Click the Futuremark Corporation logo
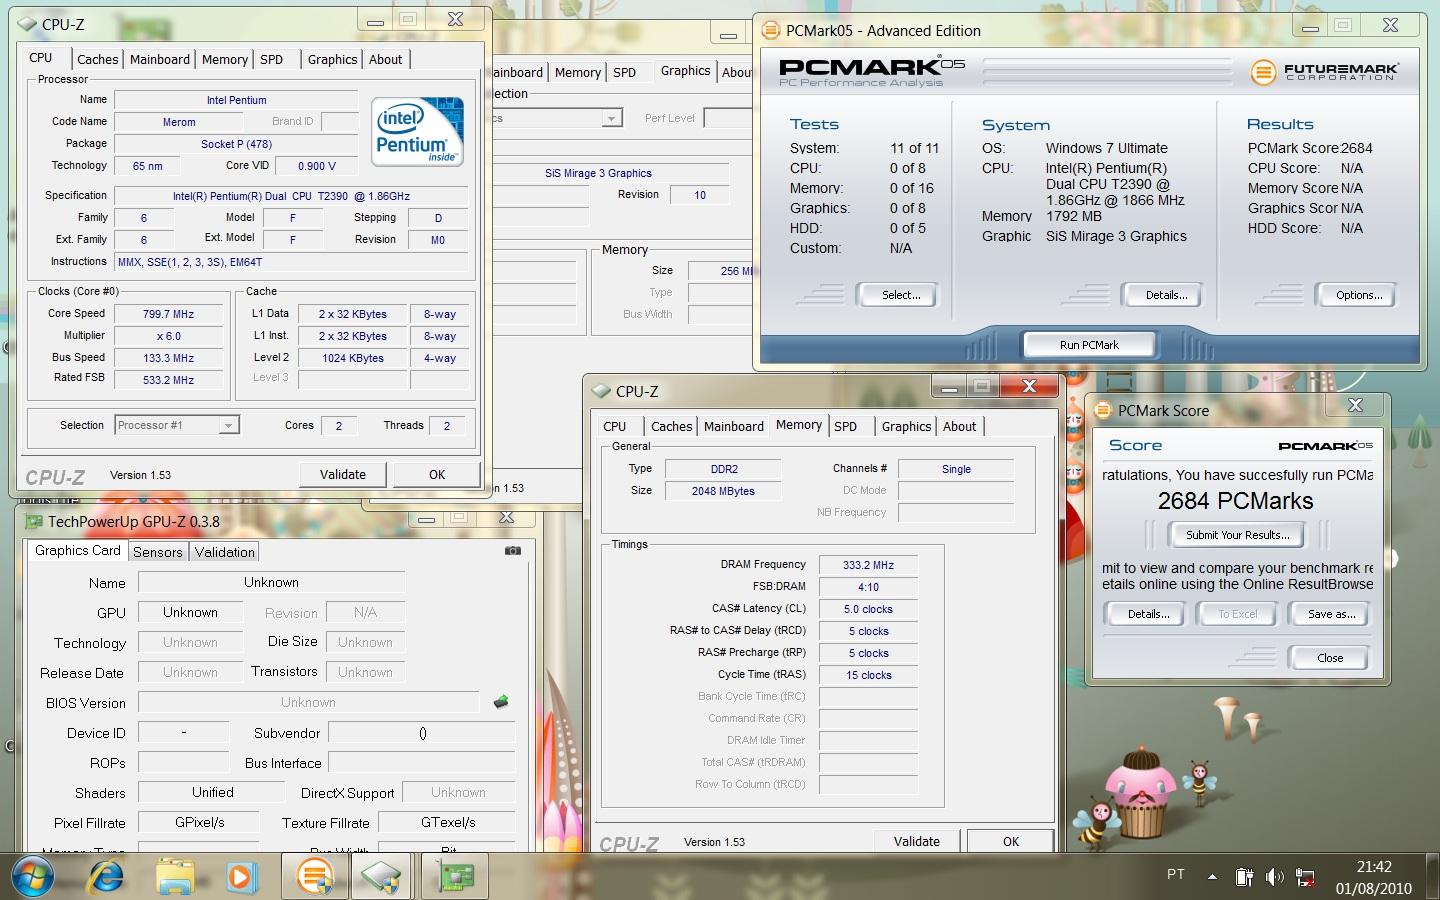Viewport: 1440px width, 900px height. [1325, 72]
